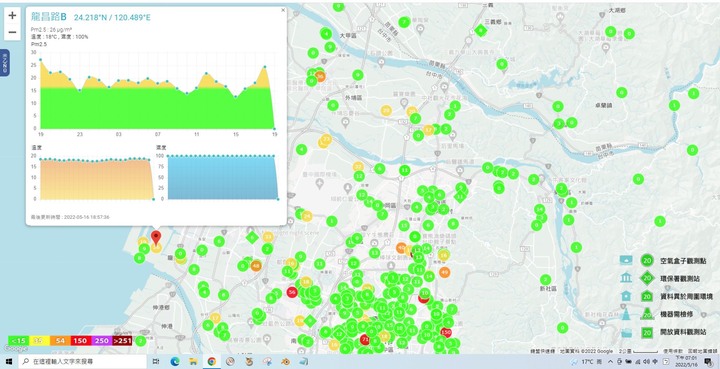This screenshot has height=369, width=720.
Task: Select the red 150 station marker
Action: [445, 332]
